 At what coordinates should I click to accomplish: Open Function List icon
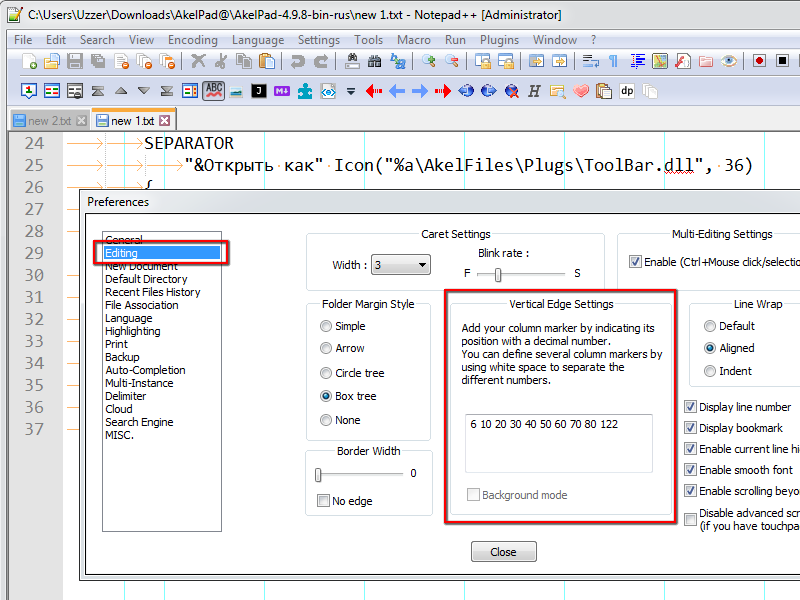(683, 61)
